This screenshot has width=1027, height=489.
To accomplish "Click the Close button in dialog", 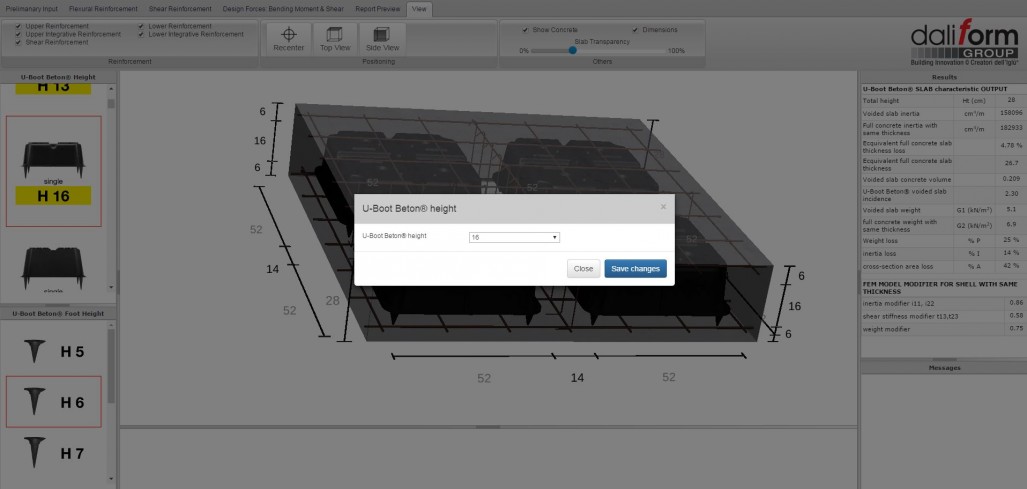I will (x=583, y=269).
